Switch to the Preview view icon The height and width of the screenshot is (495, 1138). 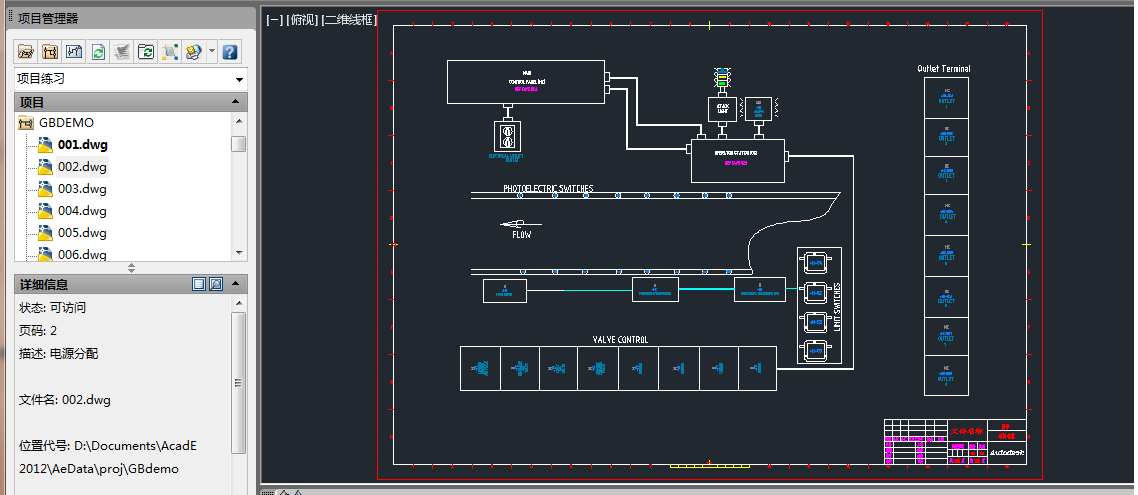tap(216, 284)
